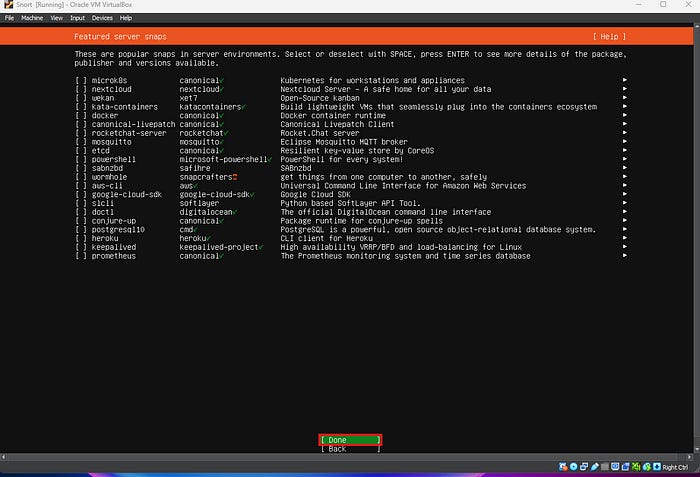The width and height of the screenshot is (700, 477).
Task: Open the Machine menu
Action: coord(32,18)
